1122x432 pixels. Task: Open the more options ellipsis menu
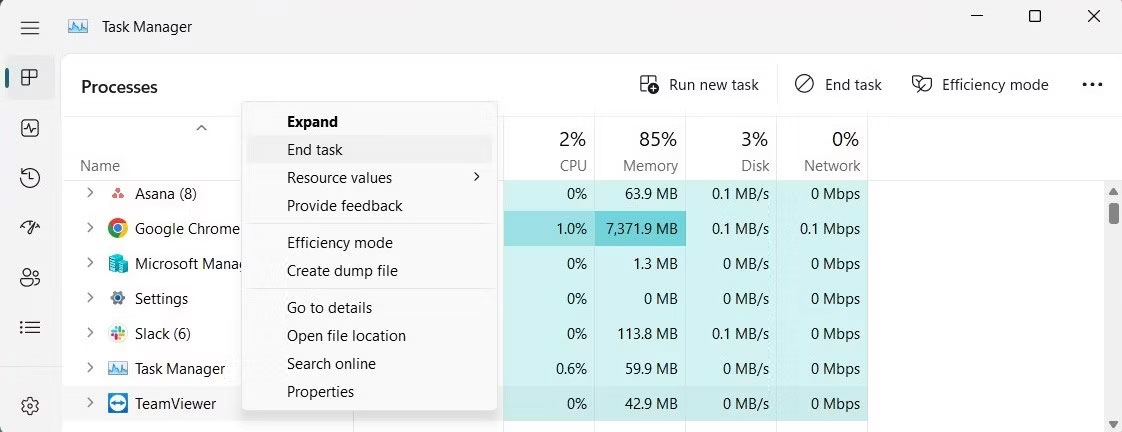[1092, 85]
